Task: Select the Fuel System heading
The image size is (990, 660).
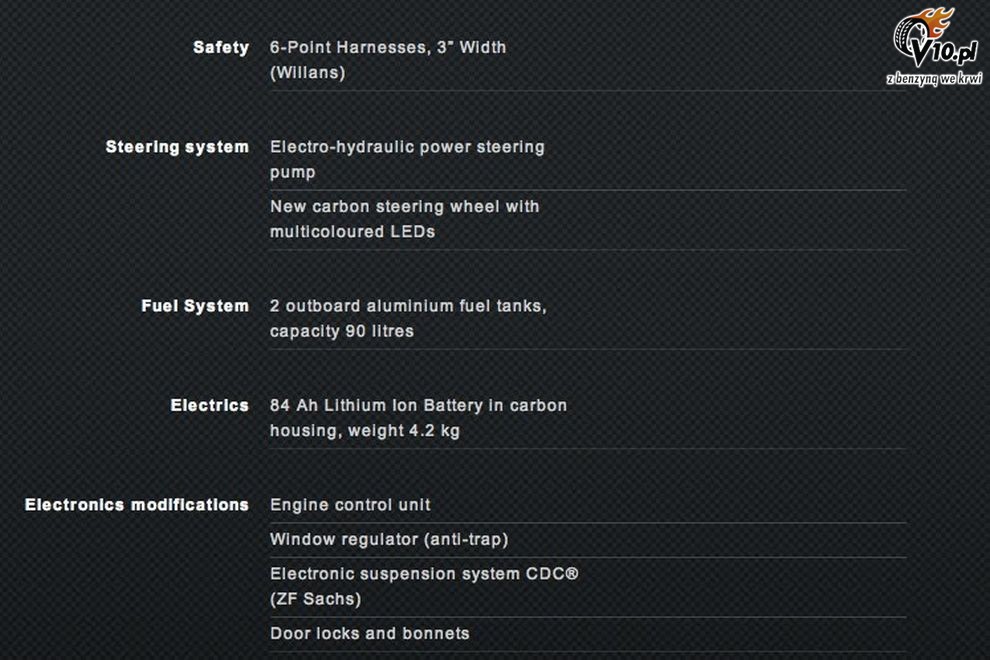Action: (195, 306)
